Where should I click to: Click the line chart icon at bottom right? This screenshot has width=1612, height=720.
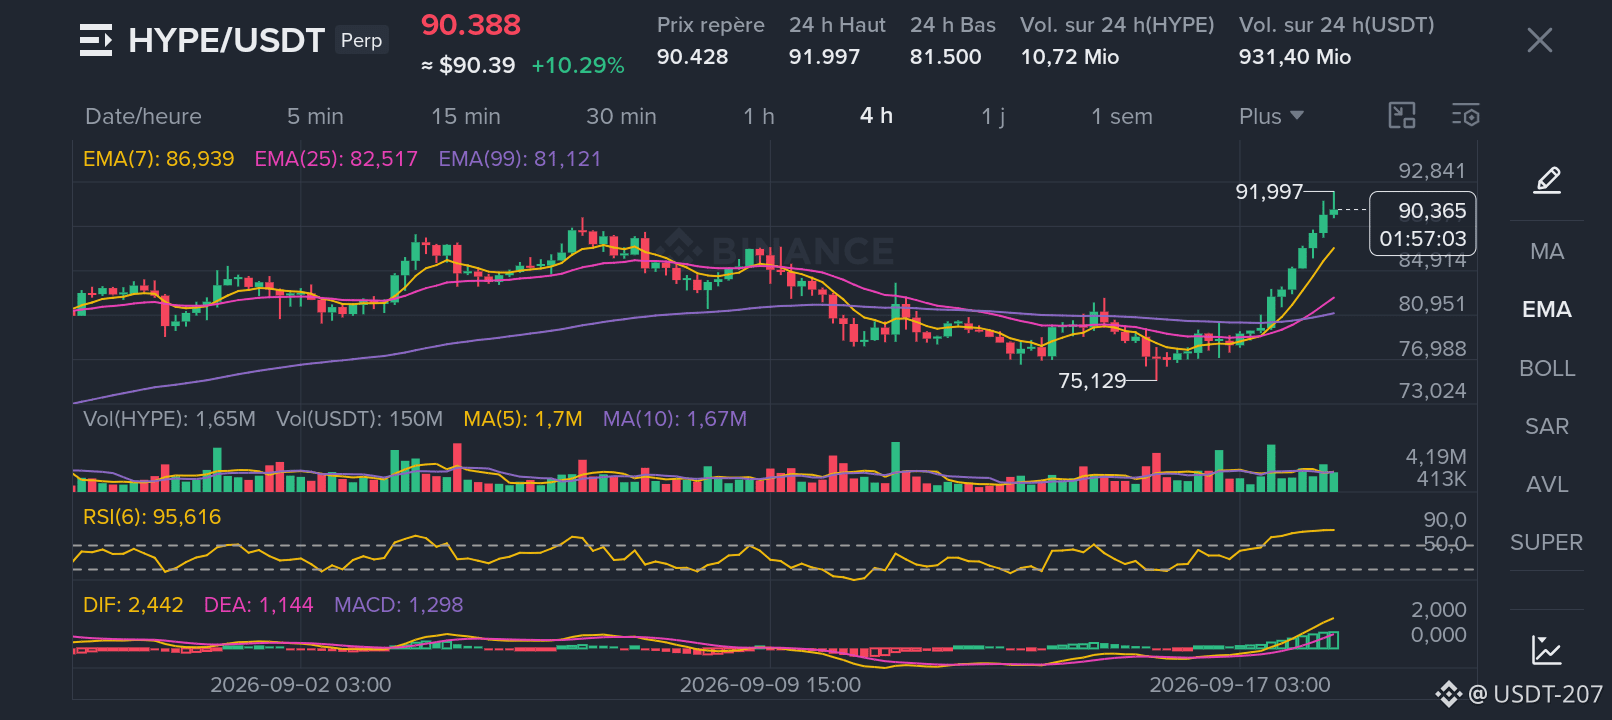pyautogui.click(x=1546, y=650)
